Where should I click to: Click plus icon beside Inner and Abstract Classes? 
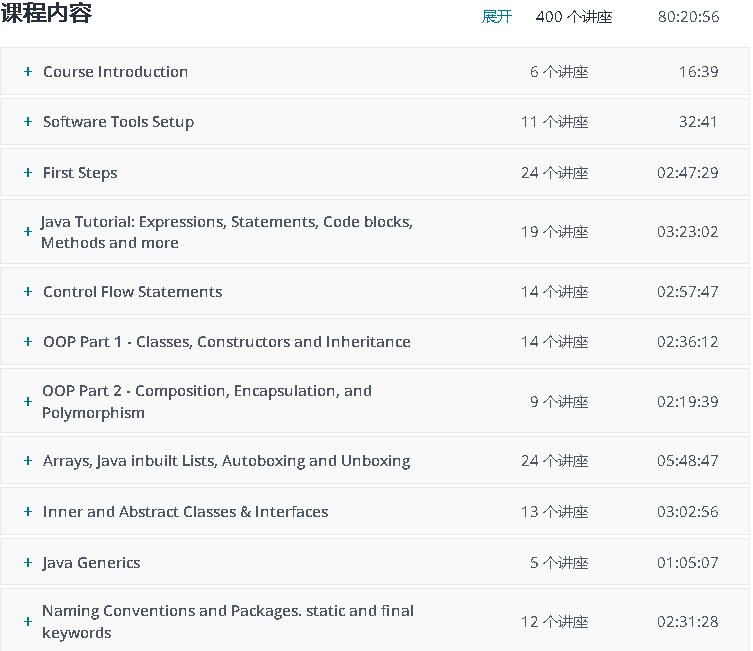(x=28, y=512)
